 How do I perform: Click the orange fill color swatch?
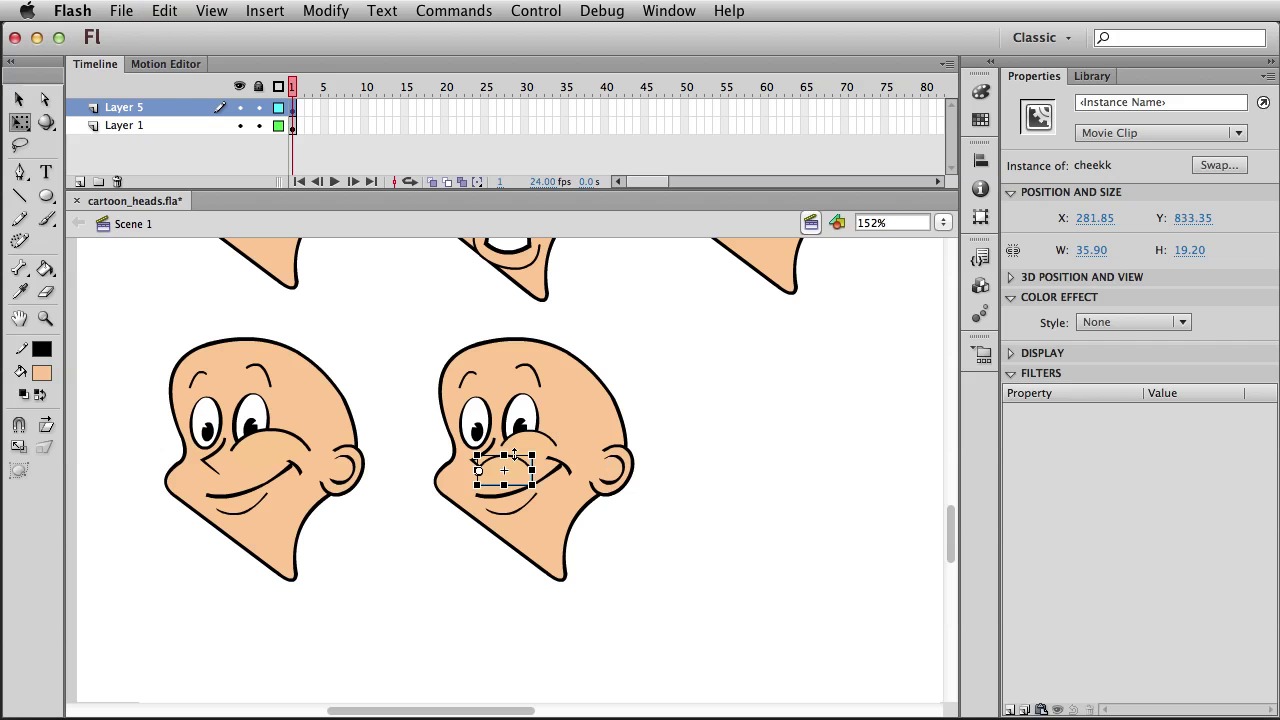coord(41,373)
